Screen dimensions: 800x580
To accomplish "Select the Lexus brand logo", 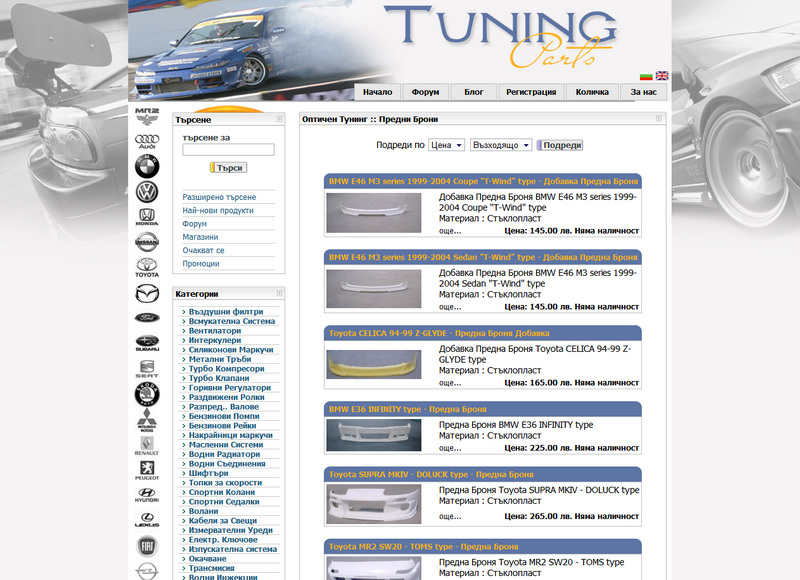I will tap(147, 520).
